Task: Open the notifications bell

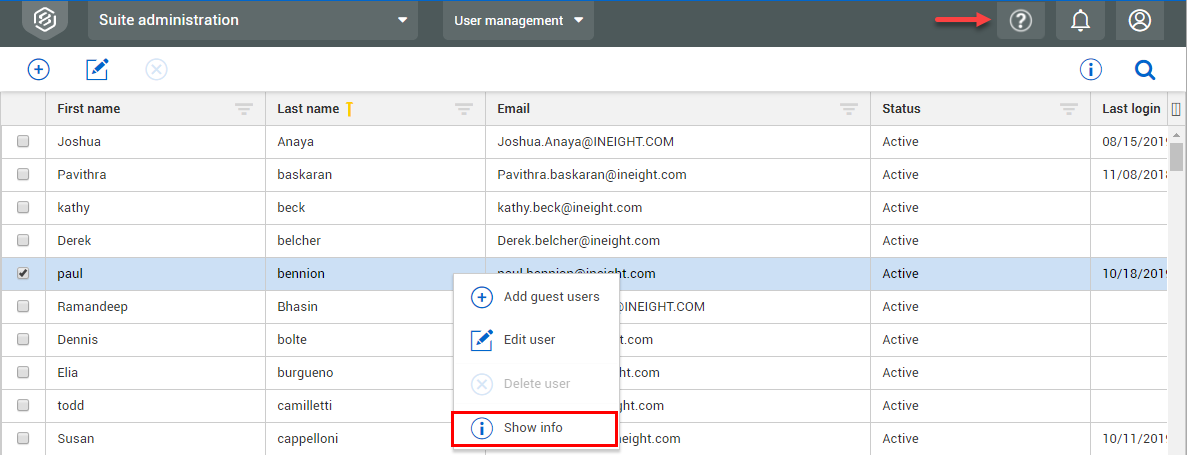Action: point(1080,21)
